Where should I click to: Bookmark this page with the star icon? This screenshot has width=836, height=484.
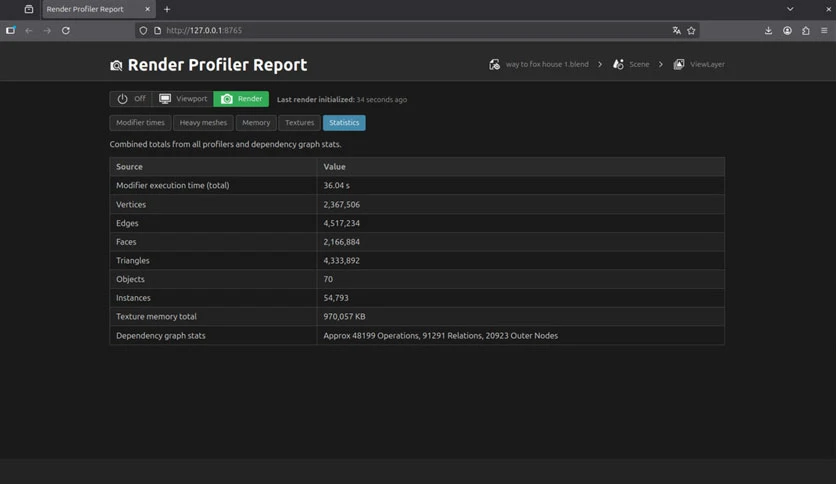point(692,30)
